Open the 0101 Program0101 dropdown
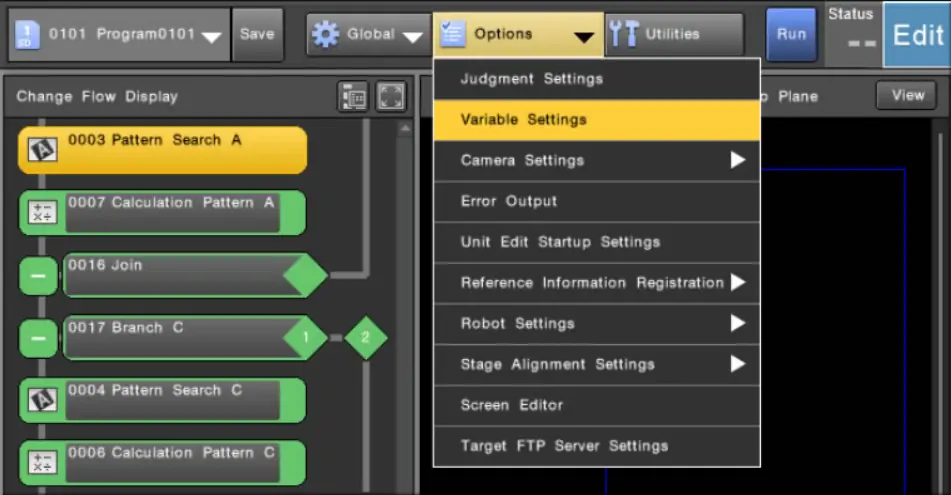The height and width of the screenshot is (495, 951). 119,35
